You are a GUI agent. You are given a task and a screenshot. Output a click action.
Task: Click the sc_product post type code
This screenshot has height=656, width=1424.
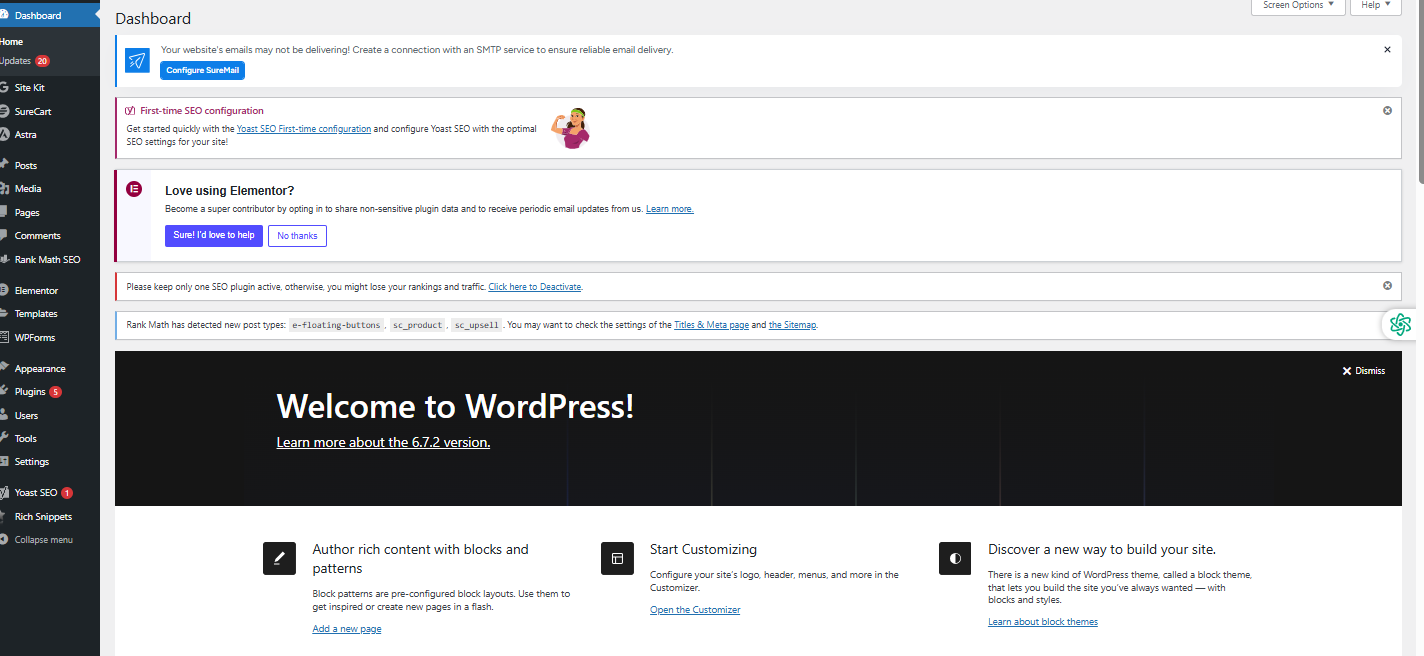(417, 325)
